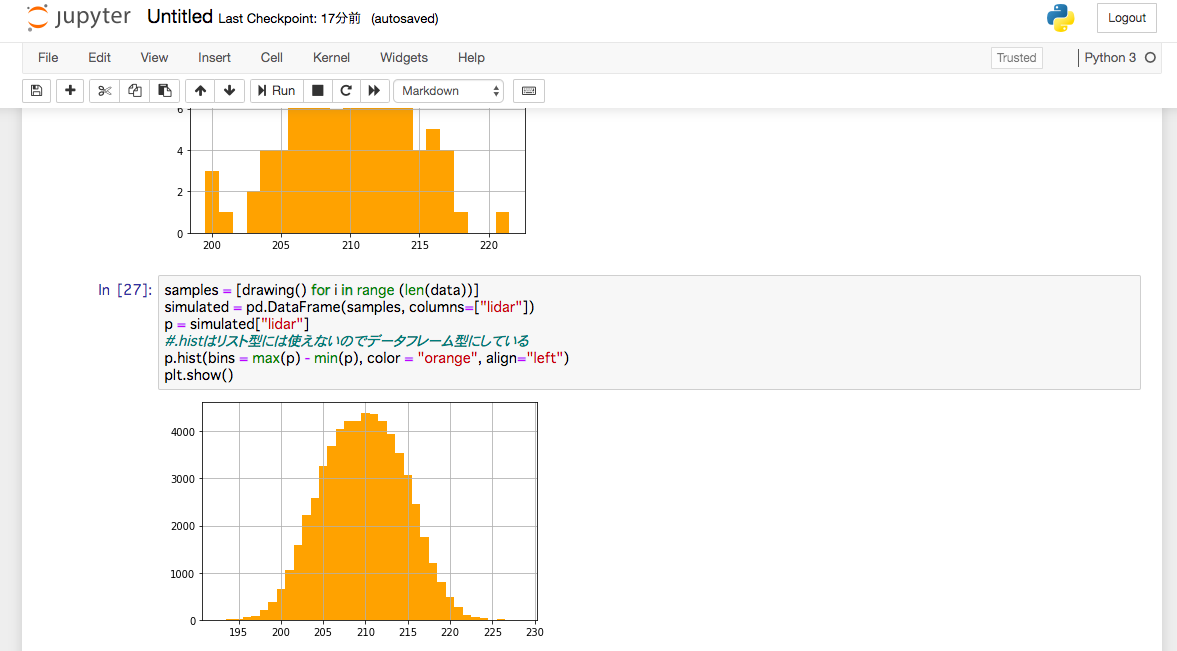
Task: Restart the kernel icon
Action: (346, 91)
